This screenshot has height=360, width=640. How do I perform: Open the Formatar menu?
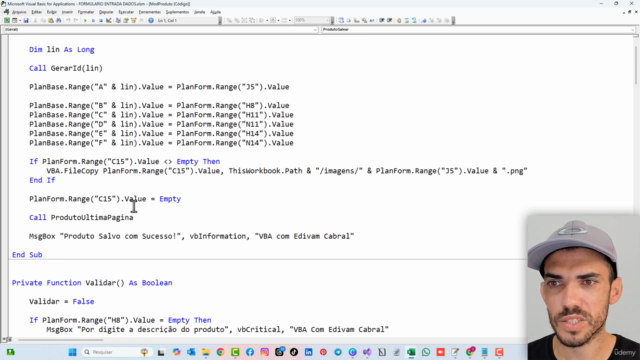click(x=86, y=12)
